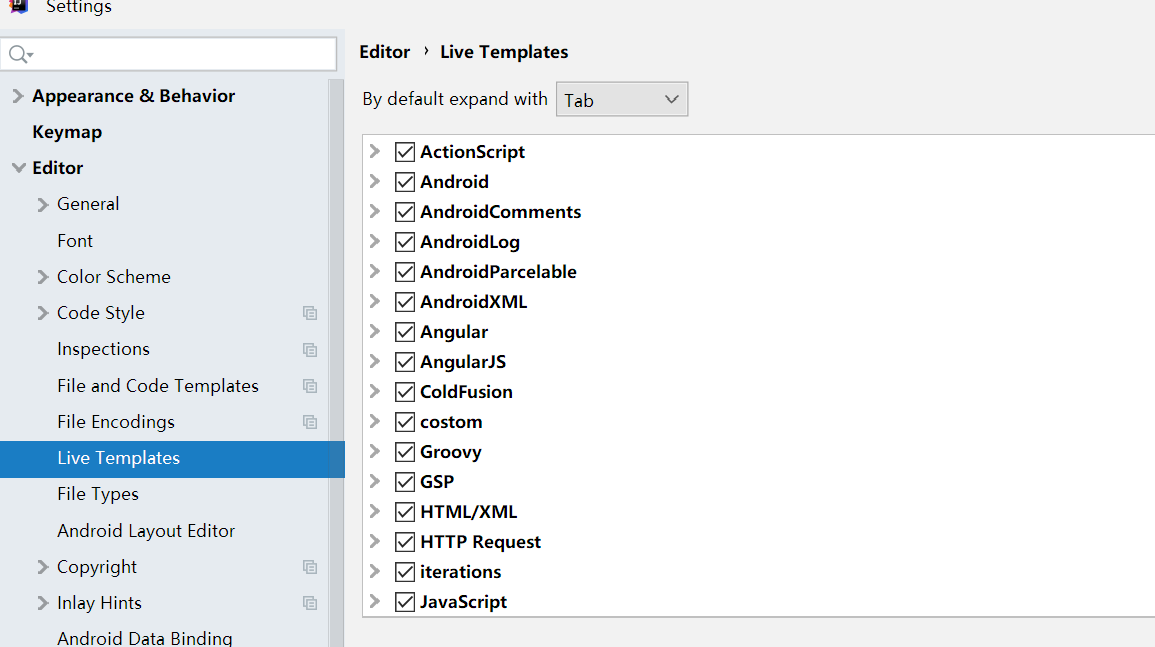
Task: Expand the Groovy template group
Action: [x=375, y=452]
